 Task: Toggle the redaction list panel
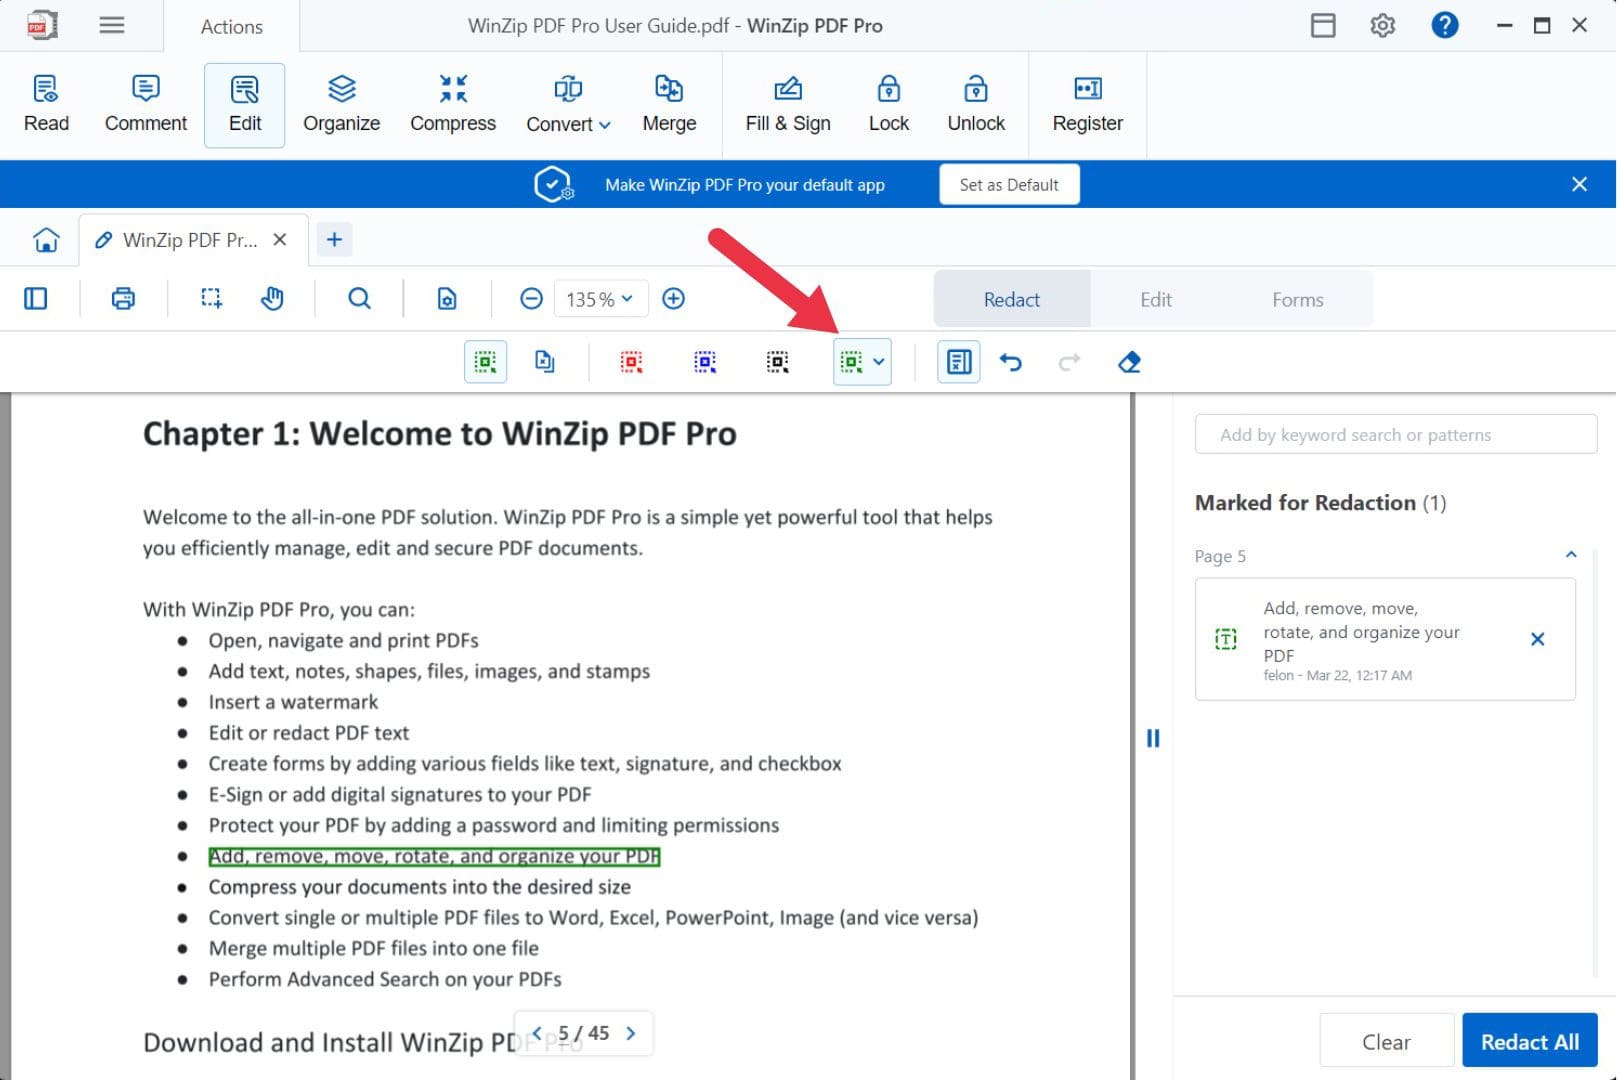pyautogui.click(x=958, y=362)
